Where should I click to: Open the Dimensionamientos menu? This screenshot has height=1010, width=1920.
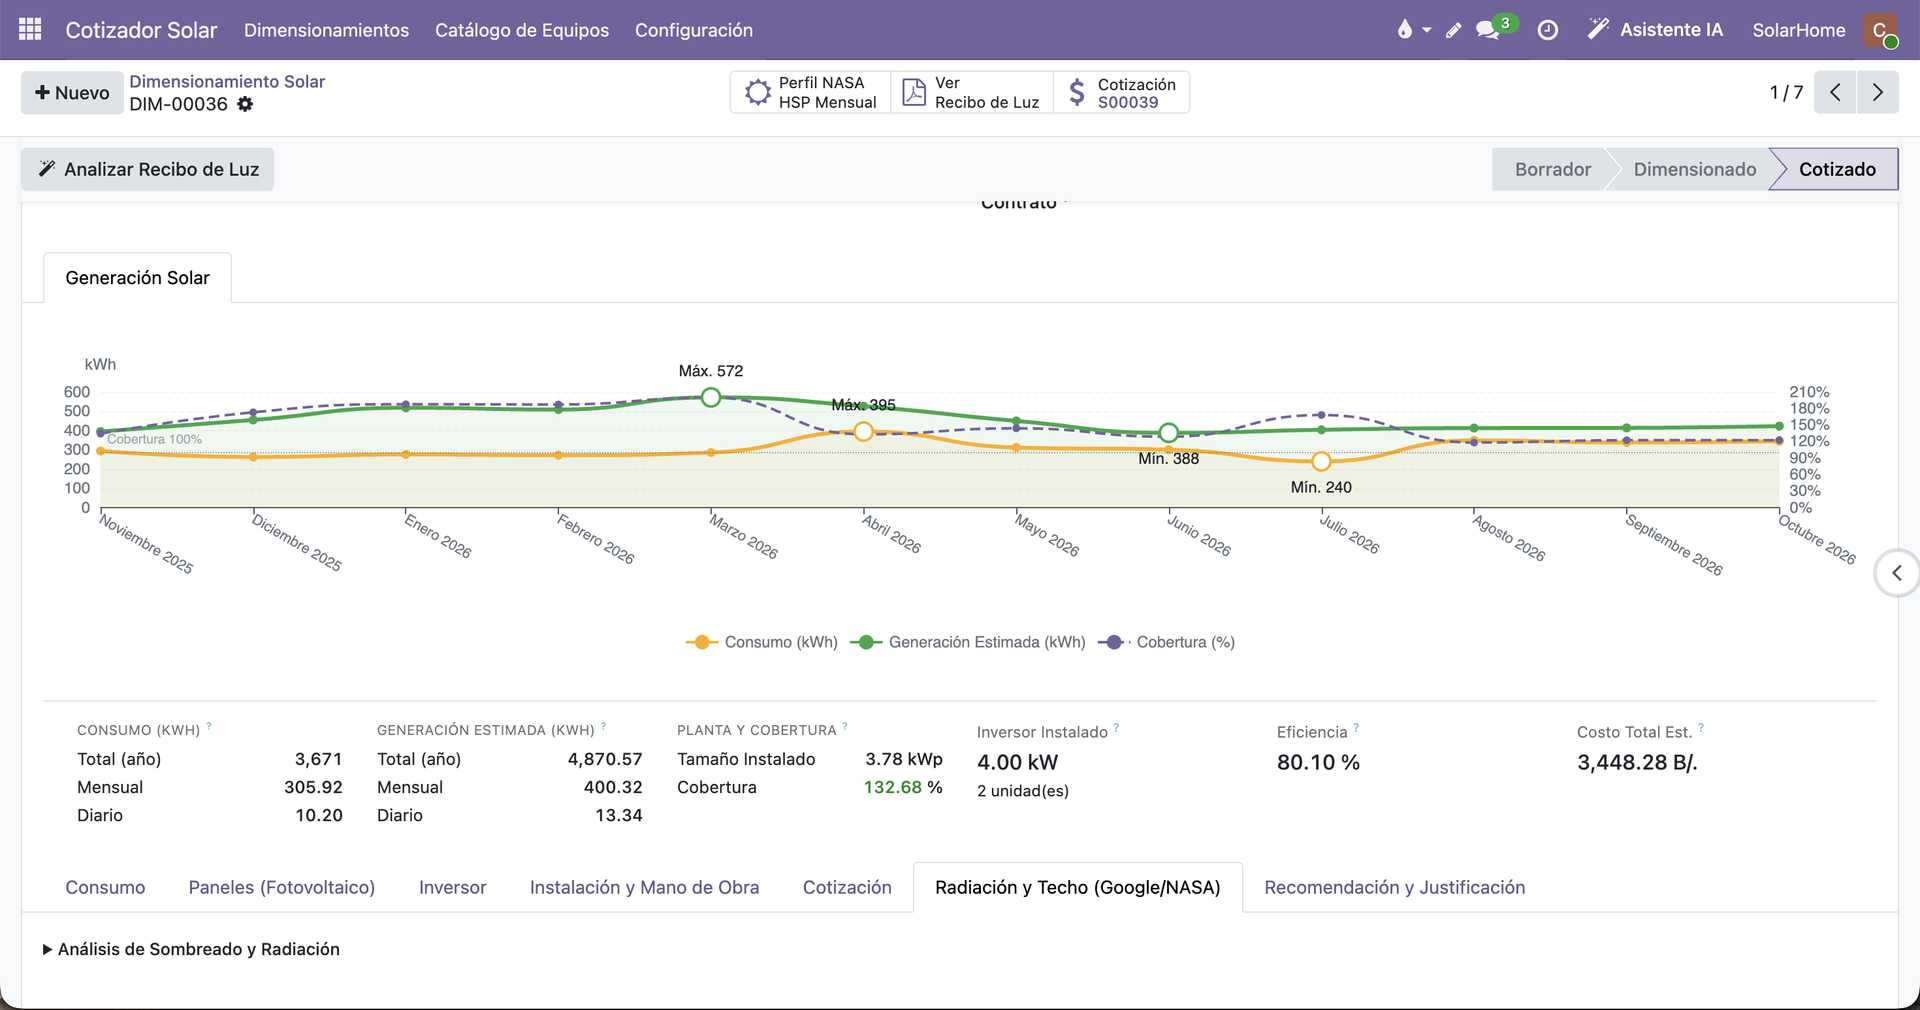327,30
